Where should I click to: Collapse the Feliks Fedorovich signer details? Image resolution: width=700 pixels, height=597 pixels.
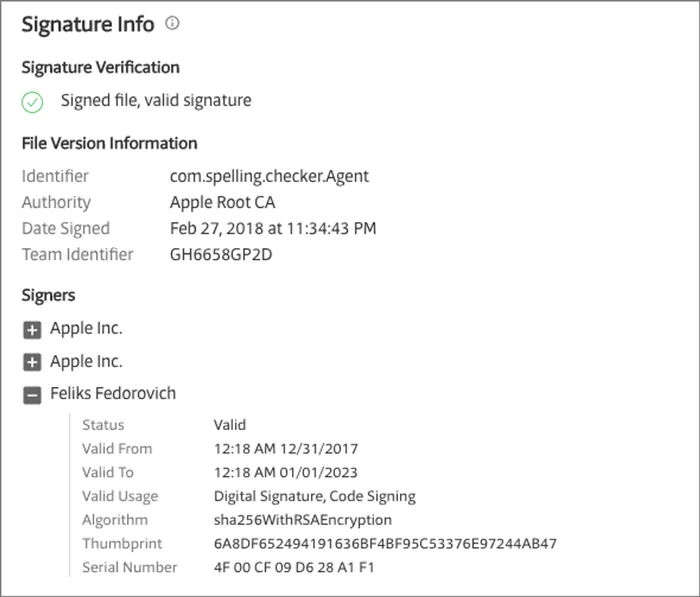click(32, 395)
